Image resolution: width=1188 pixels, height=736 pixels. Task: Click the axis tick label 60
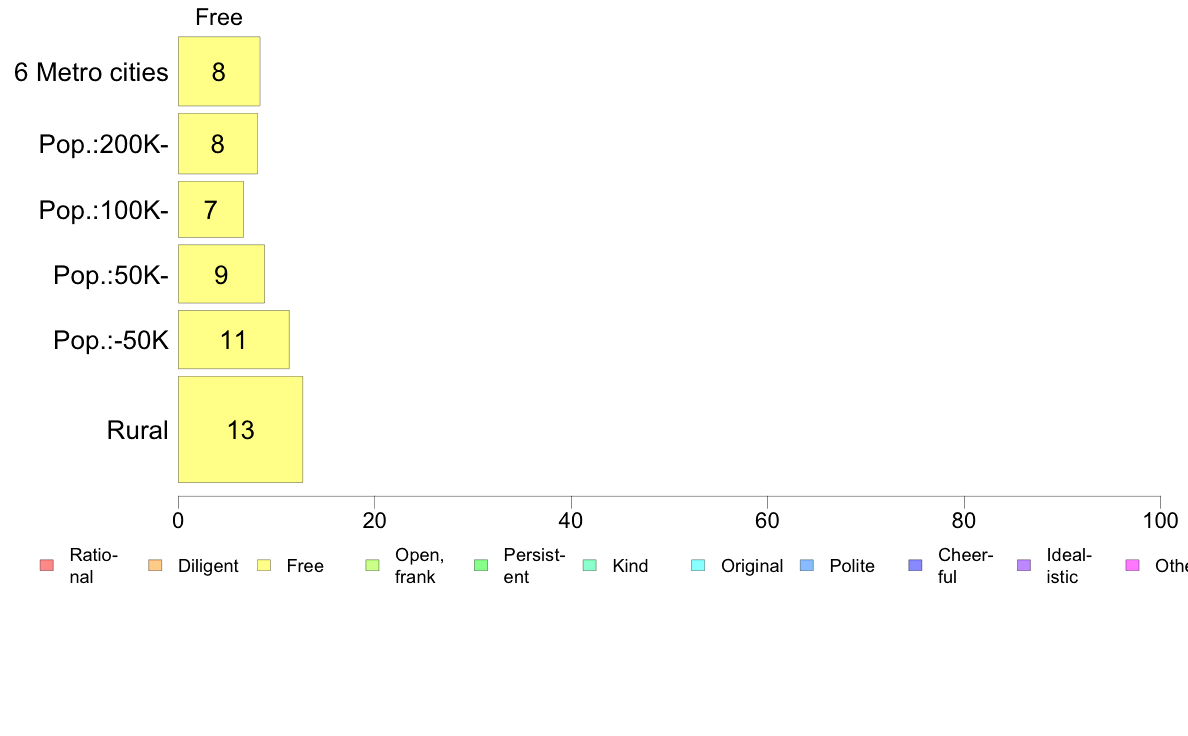click(767, 520)
